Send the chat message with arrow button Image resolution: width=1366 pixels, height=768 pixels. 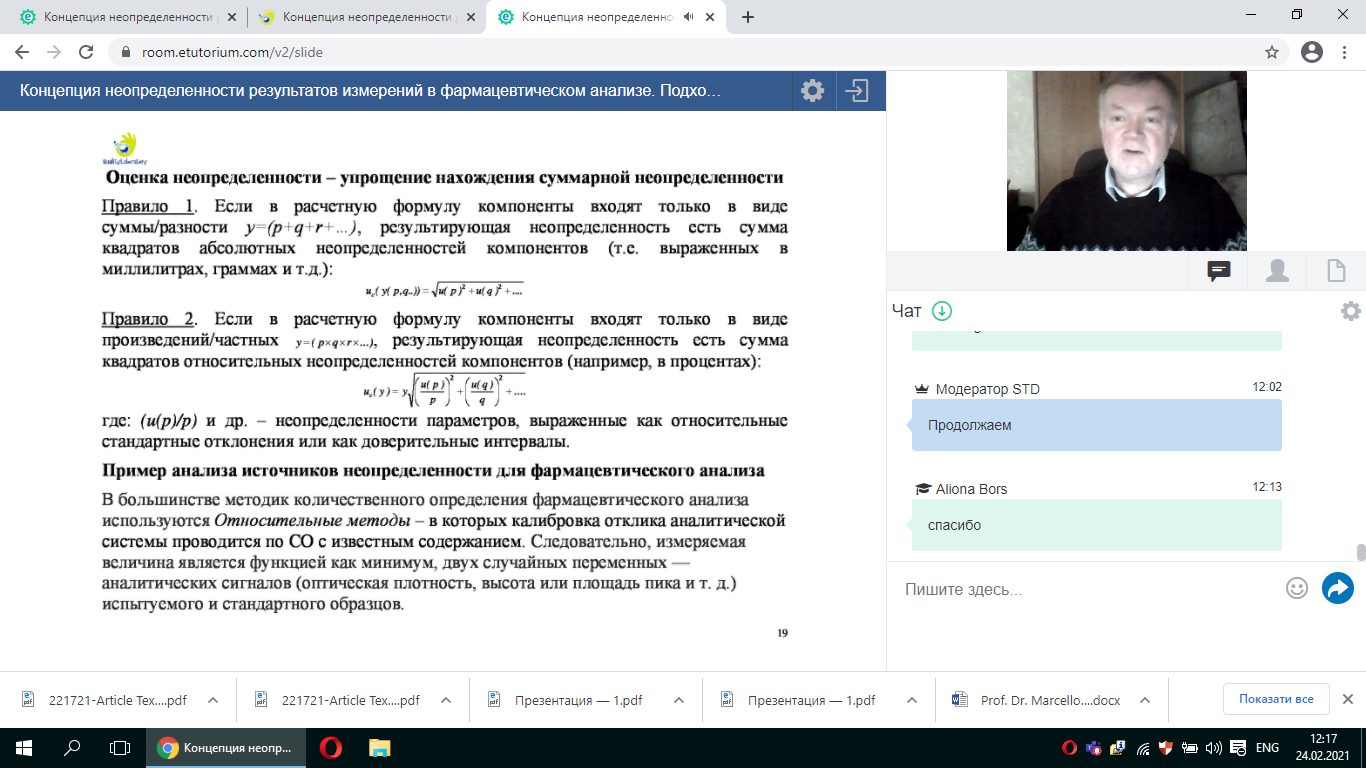click(x=1337, y=588)
